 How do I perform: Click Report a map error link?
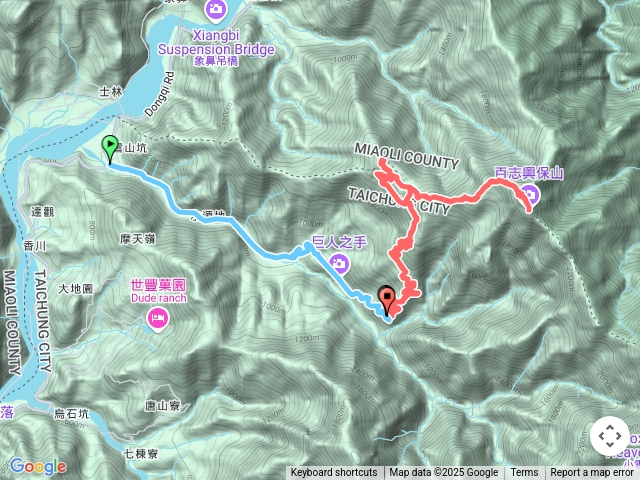click(591, 473)
